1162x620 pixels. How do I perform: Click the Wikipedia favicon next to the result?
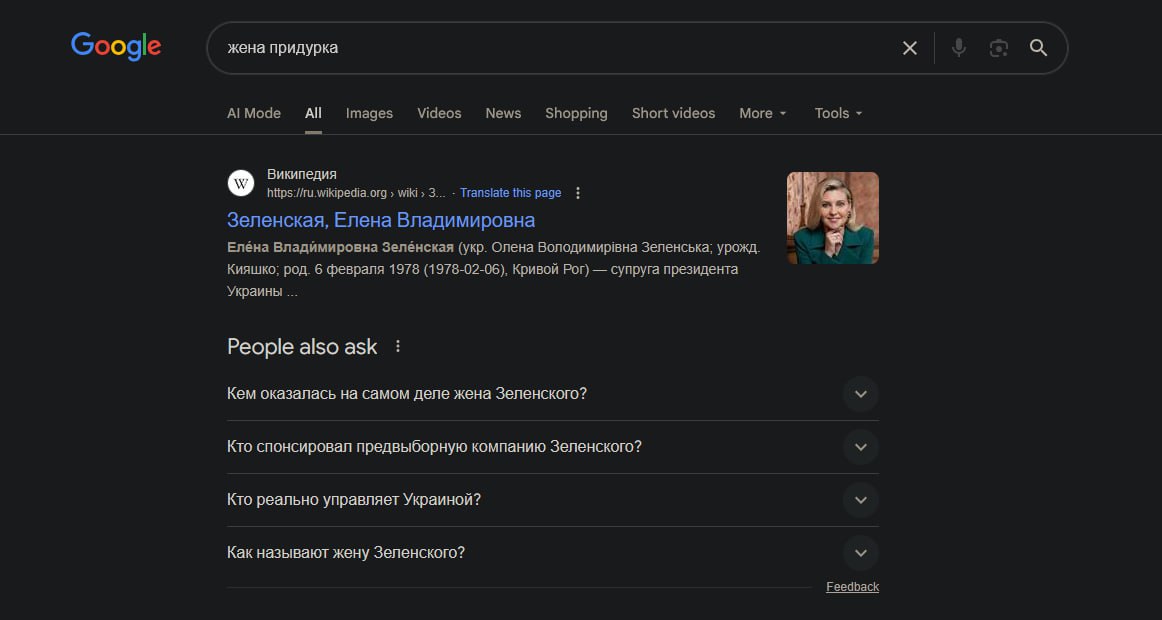(241, 183)
